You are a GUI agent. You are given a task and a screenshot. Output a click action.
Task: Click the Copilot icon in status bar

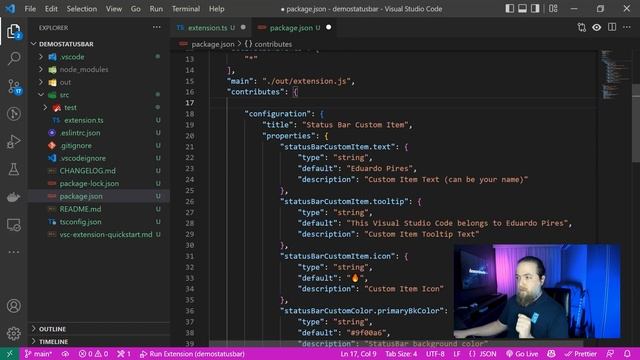click(x=551, y=354)
